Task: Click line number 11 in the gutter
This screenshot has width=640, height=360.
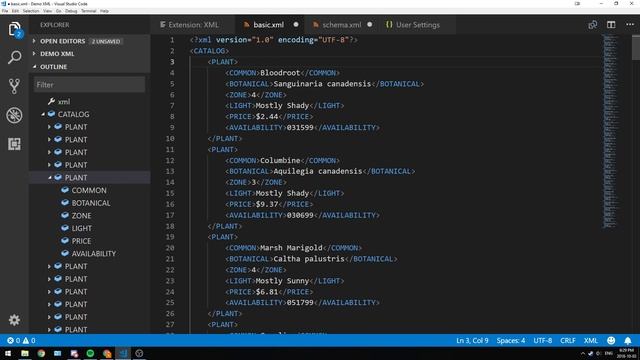Action: coord(170,149)
